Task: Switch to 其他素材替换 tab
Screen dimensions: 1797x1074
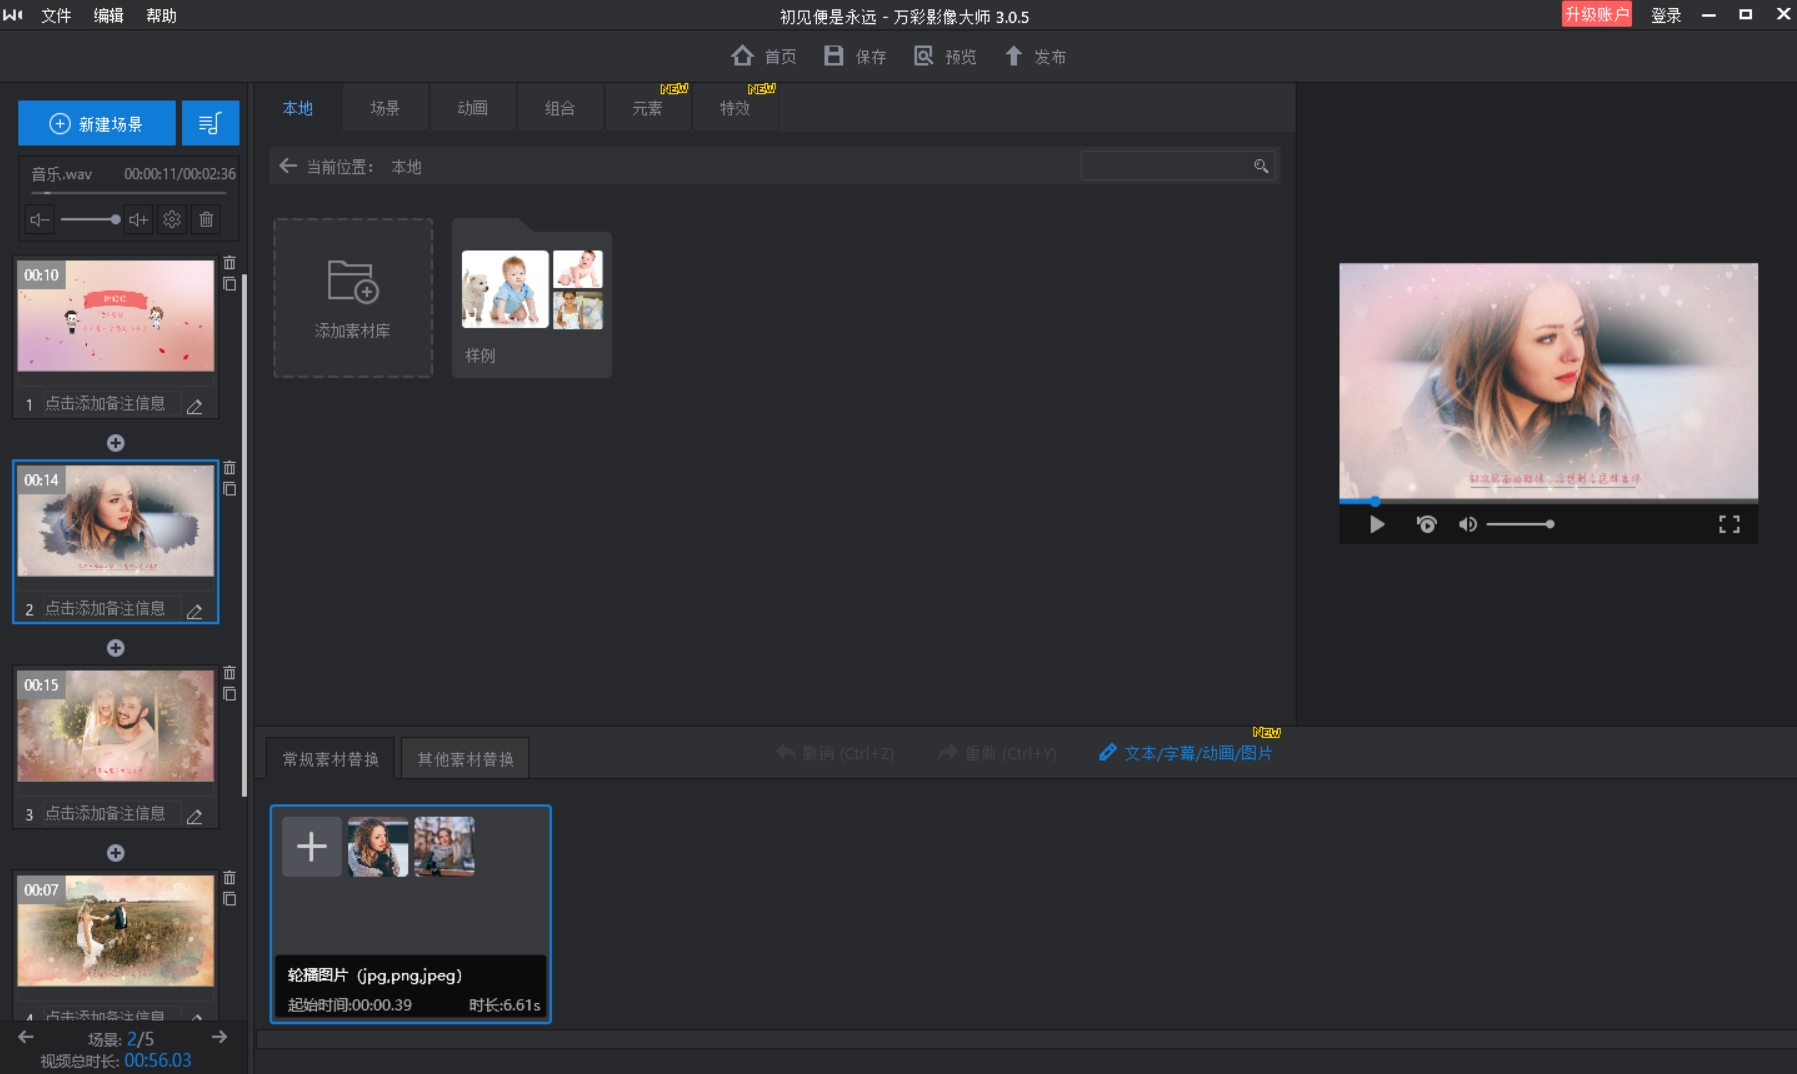Action: click(x=465, y=759)
